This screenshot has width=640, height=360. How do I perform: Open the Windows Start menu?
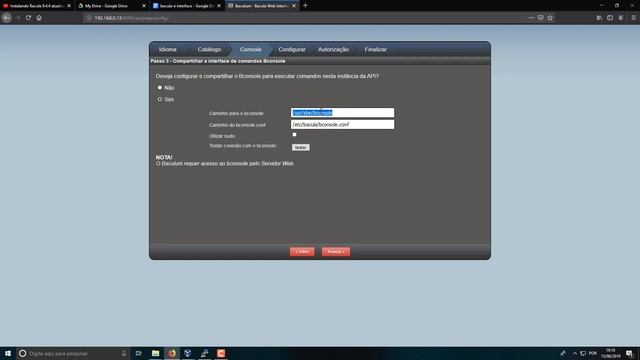8,353
